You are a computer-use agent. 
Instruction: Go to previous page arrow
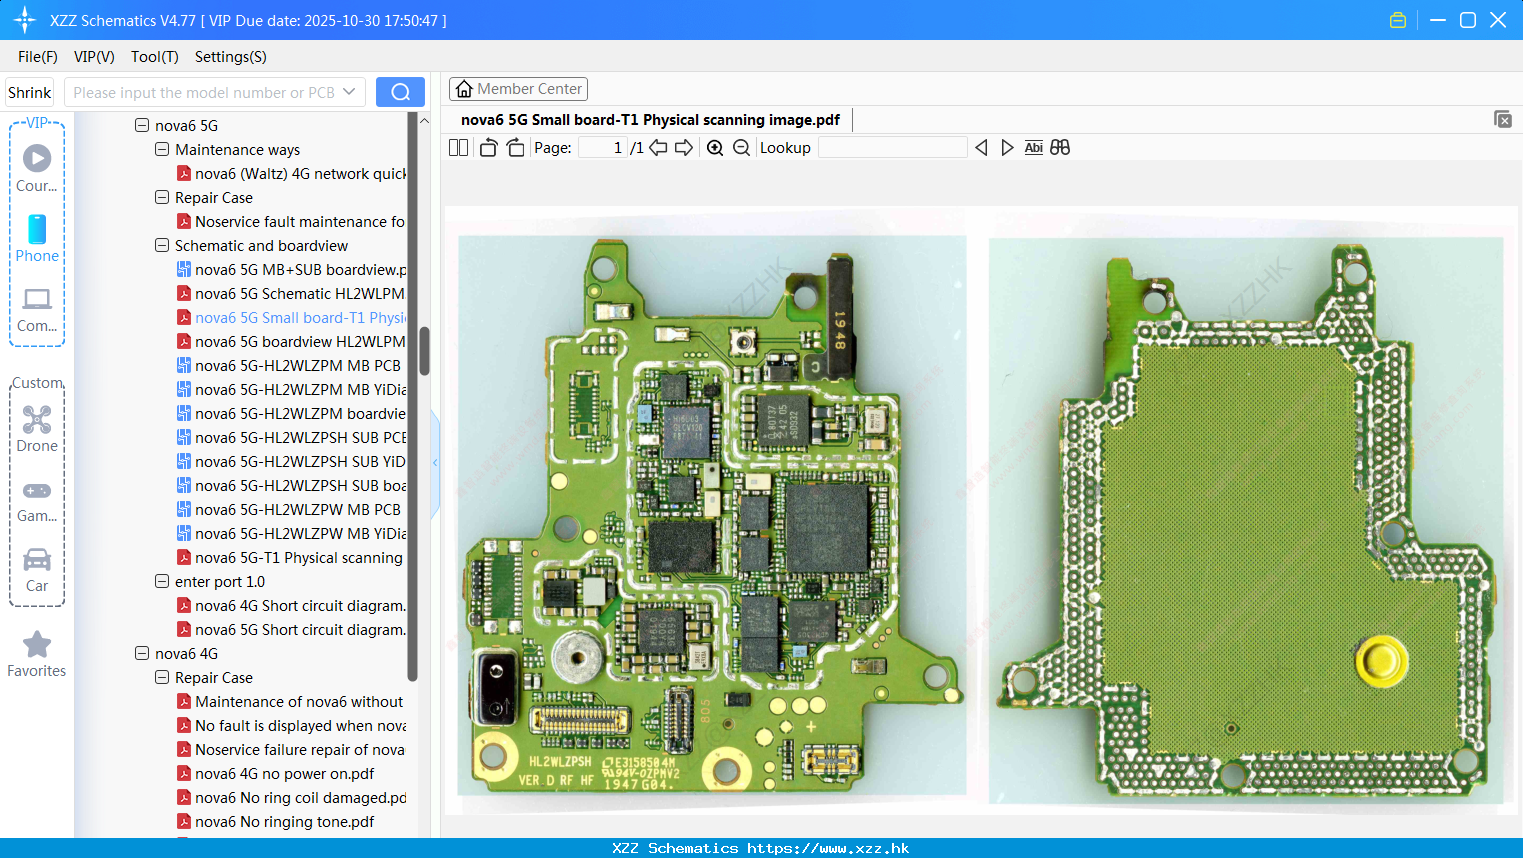coord(658,147)
